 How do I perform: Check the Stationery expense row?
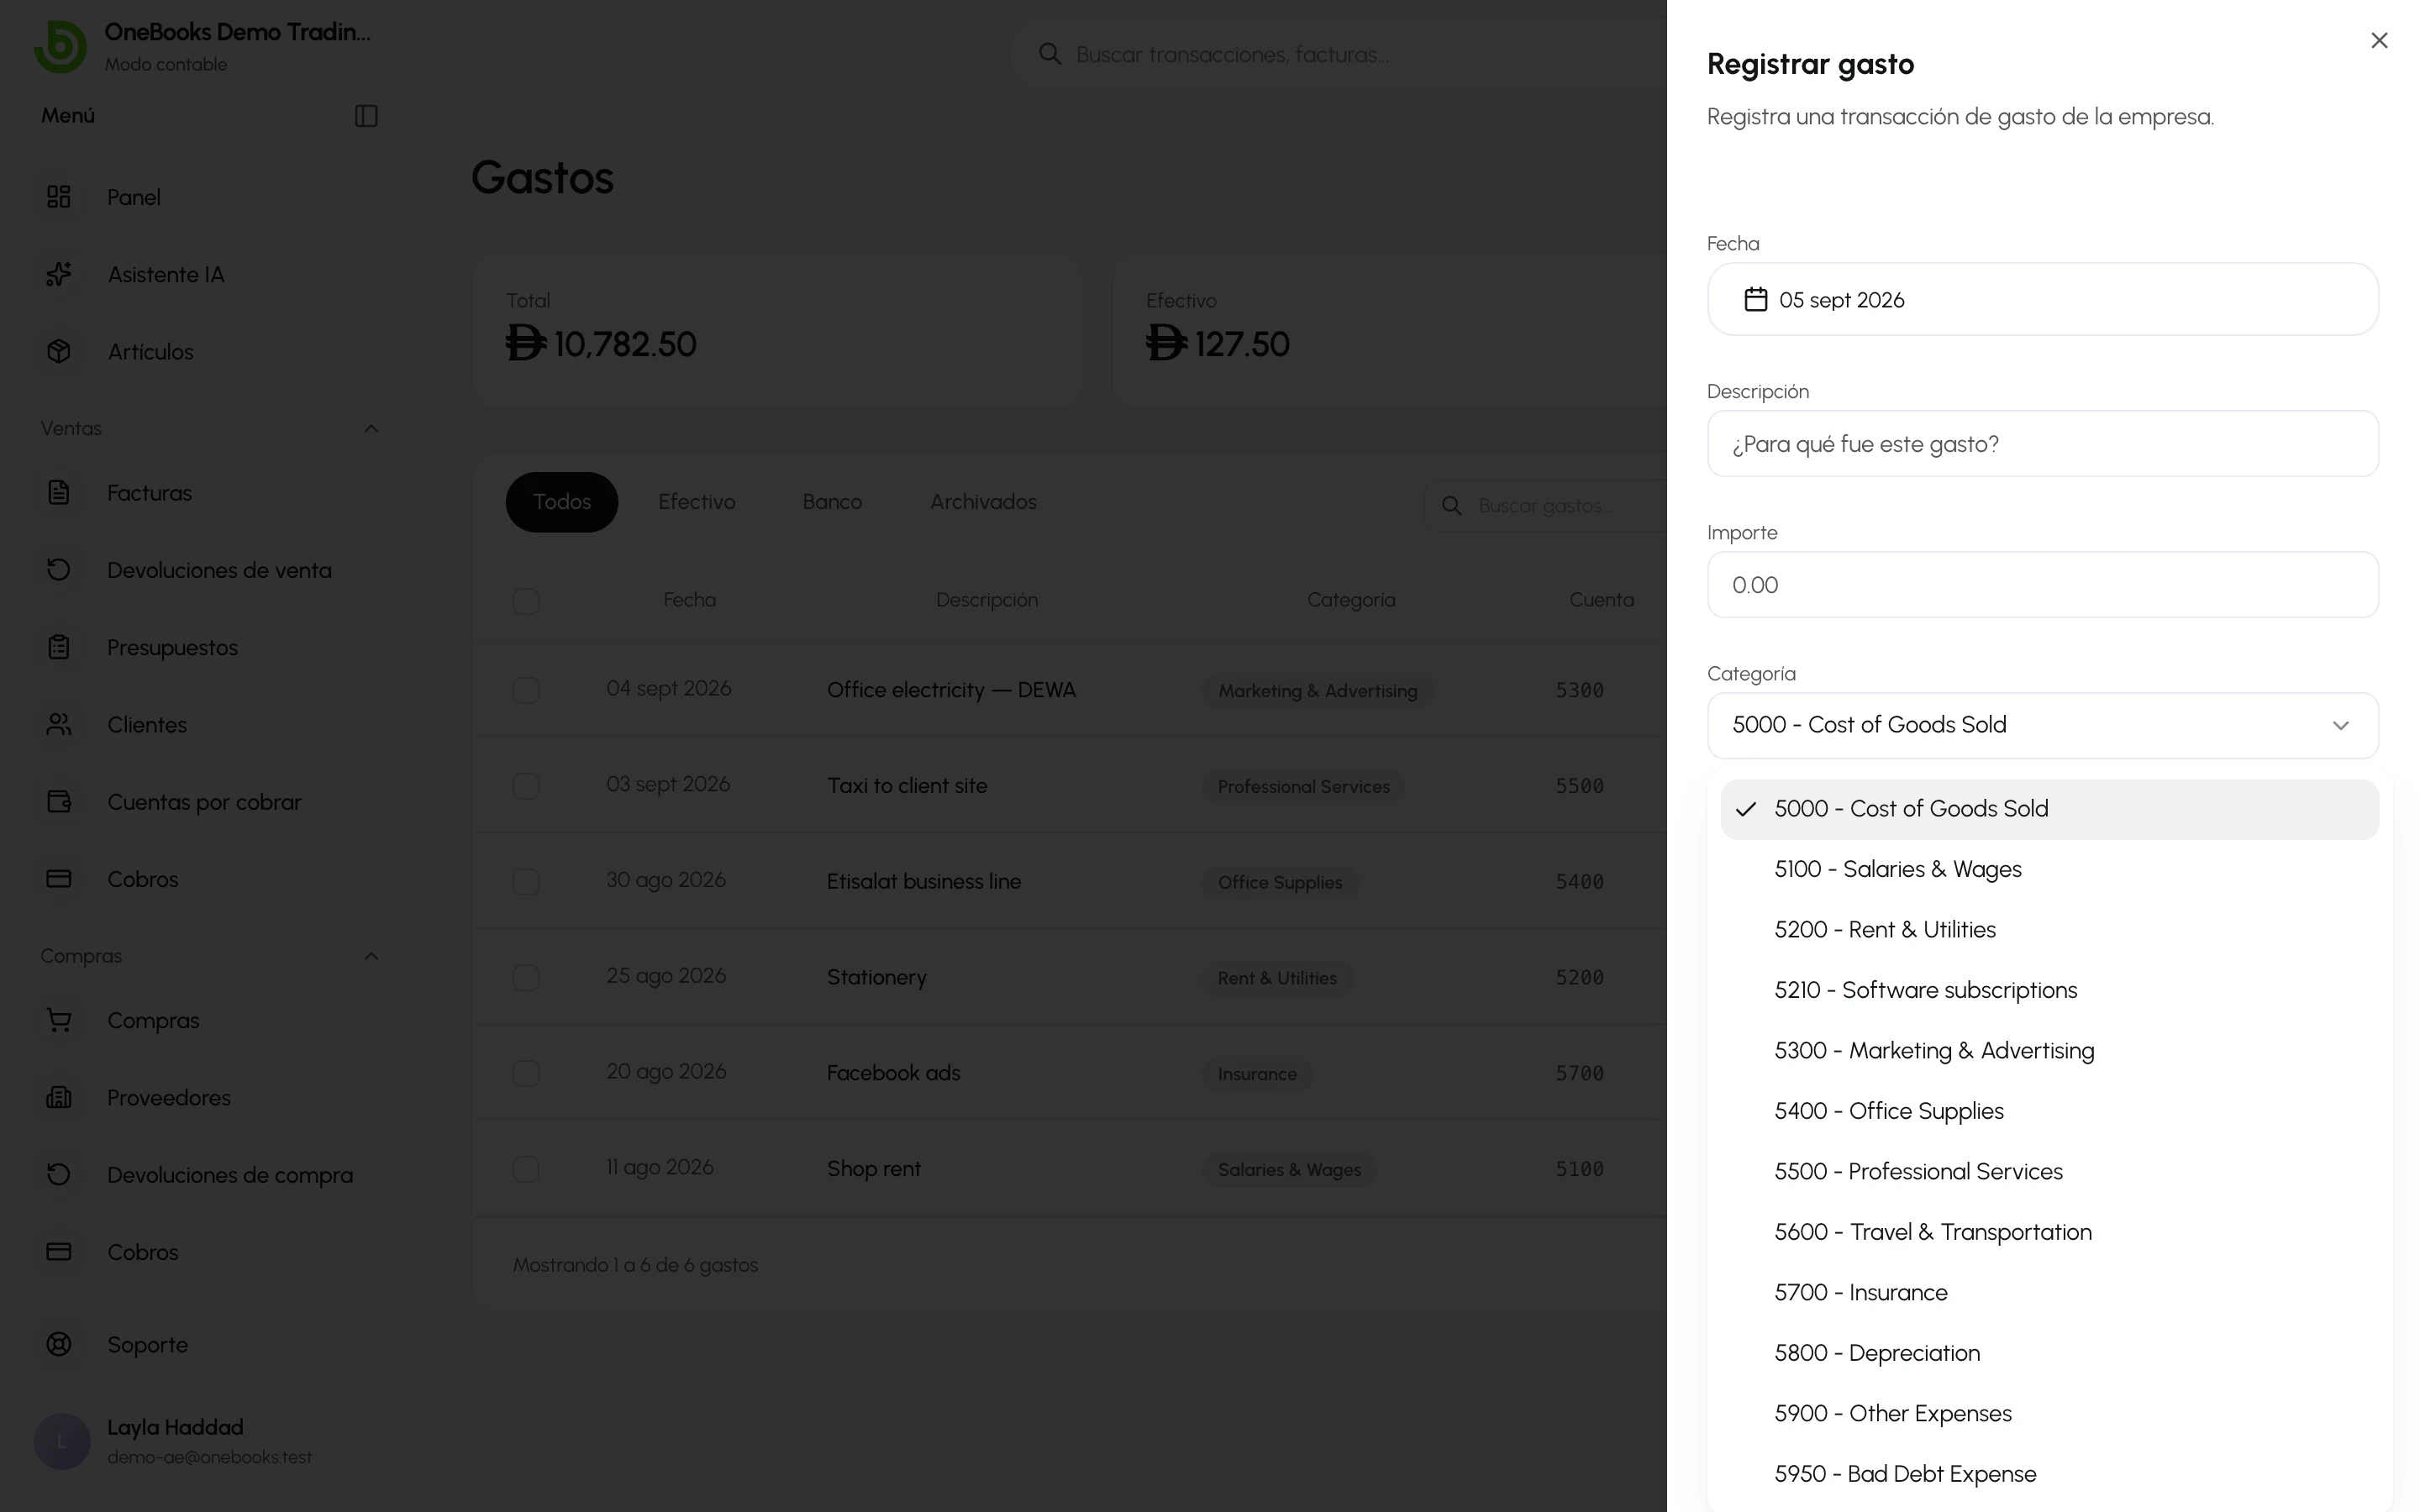pos(526,977)
